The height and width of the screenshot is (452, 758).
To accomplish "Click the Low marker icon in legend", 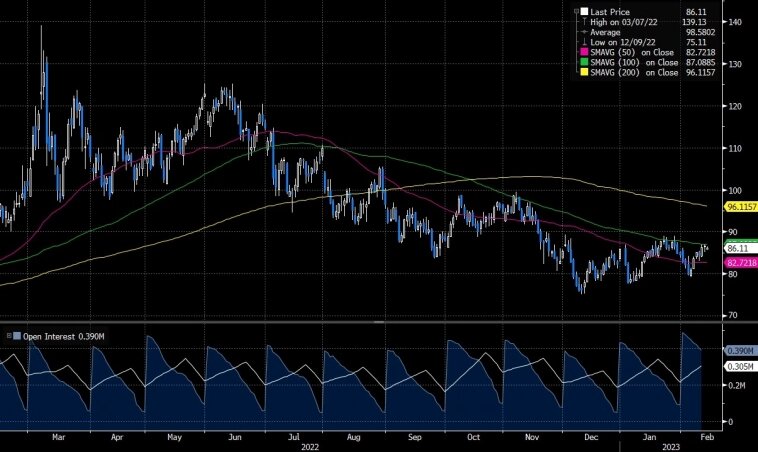I will click(584, 42).
